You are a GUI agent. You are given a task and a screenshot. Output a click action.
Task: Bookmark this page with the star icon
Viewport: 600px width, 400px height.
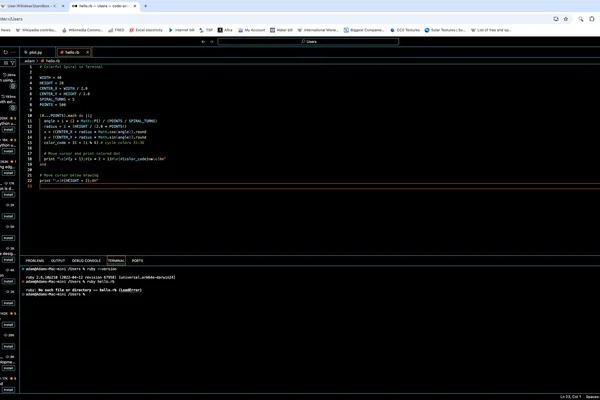[566, 19]
